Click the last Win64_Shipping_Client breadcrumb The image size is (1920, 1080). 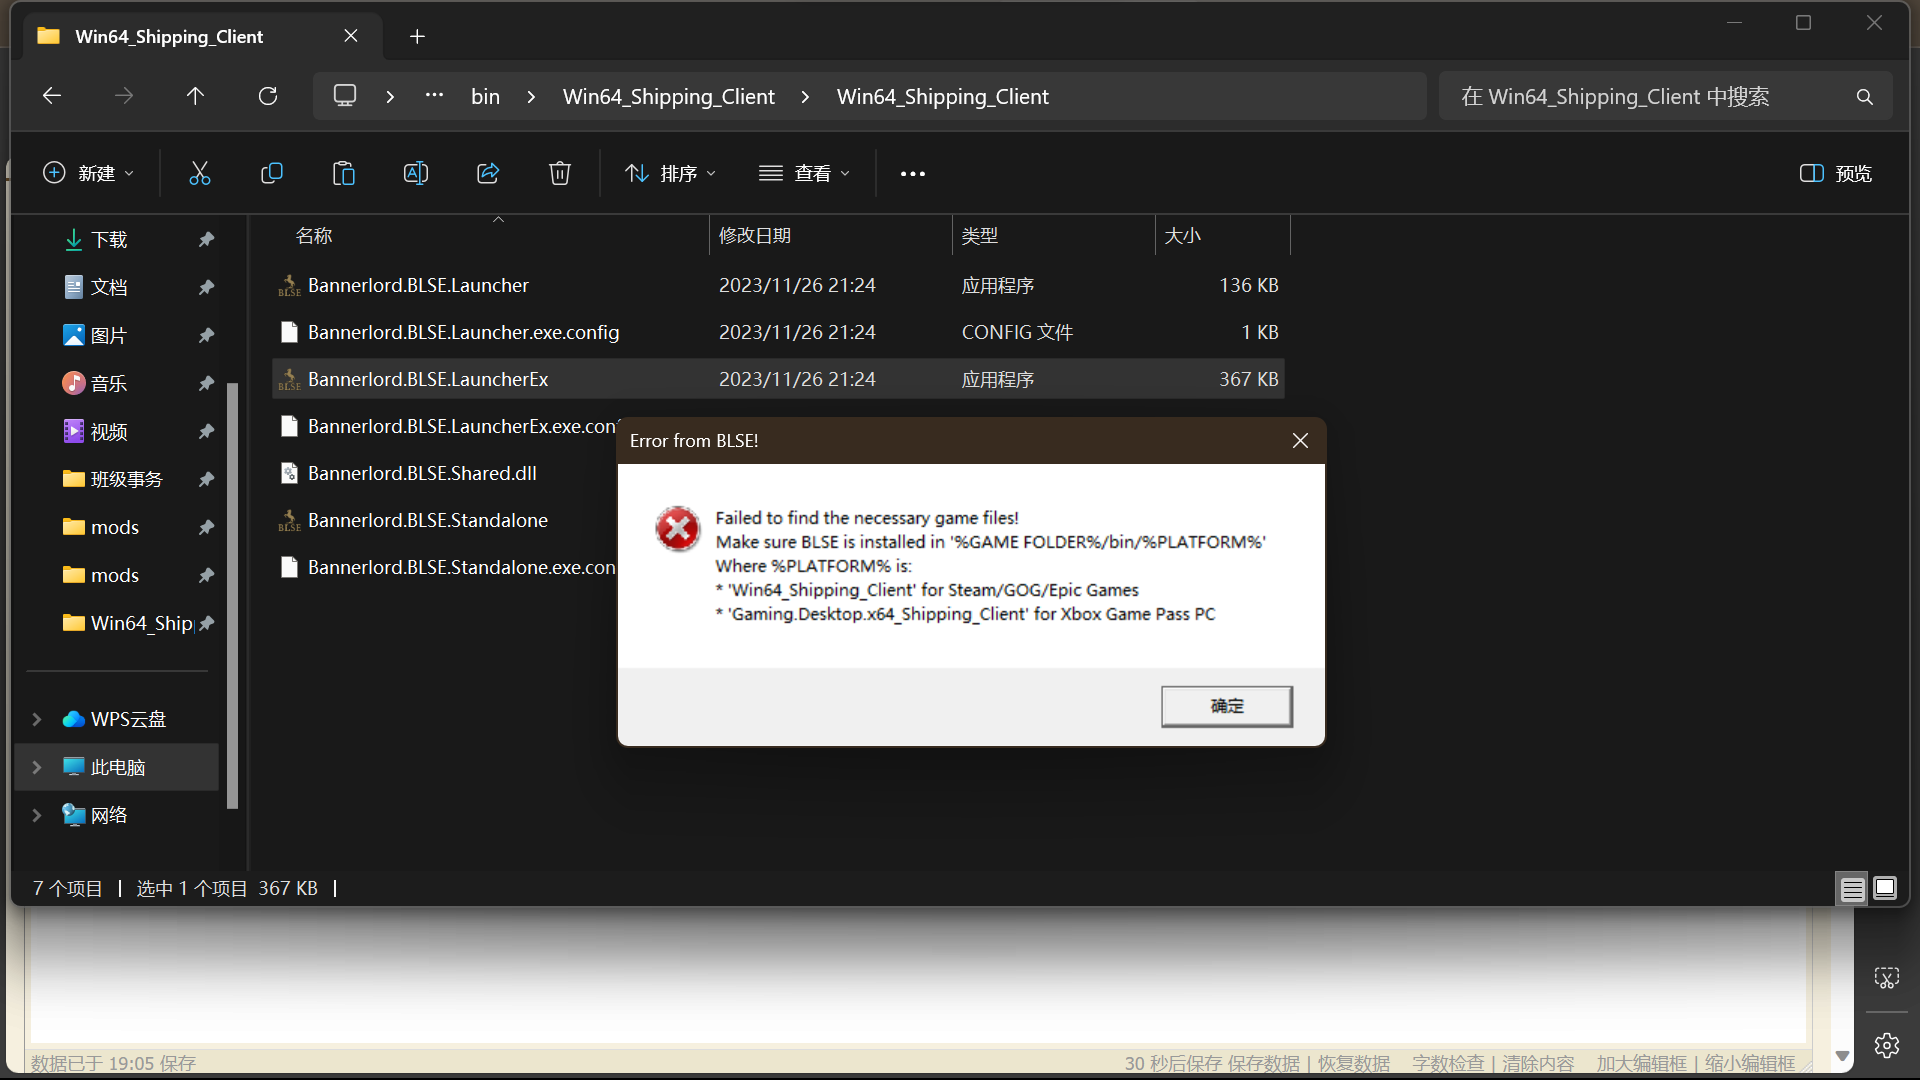[x=943, y=96]
